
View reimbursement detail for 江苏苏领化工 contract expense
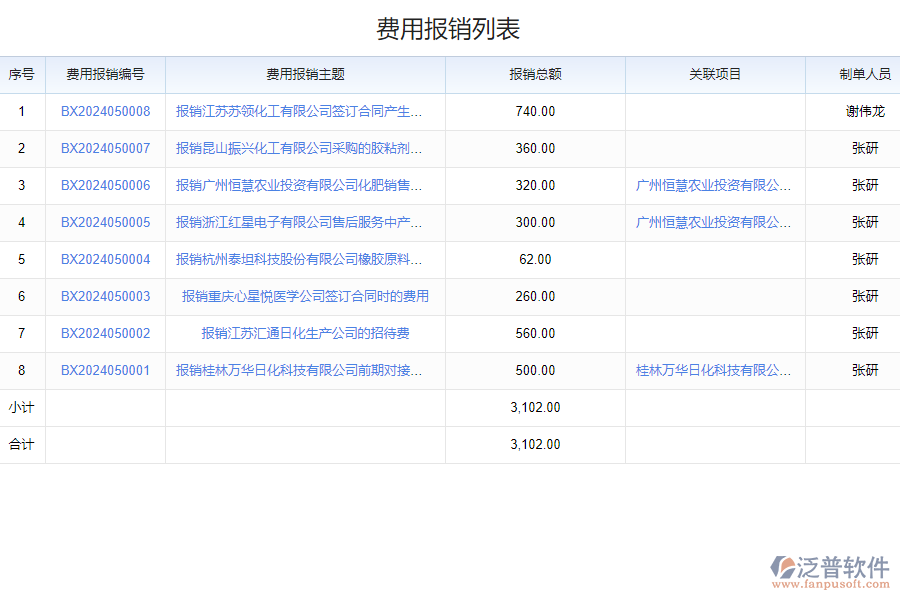(303, 111)
